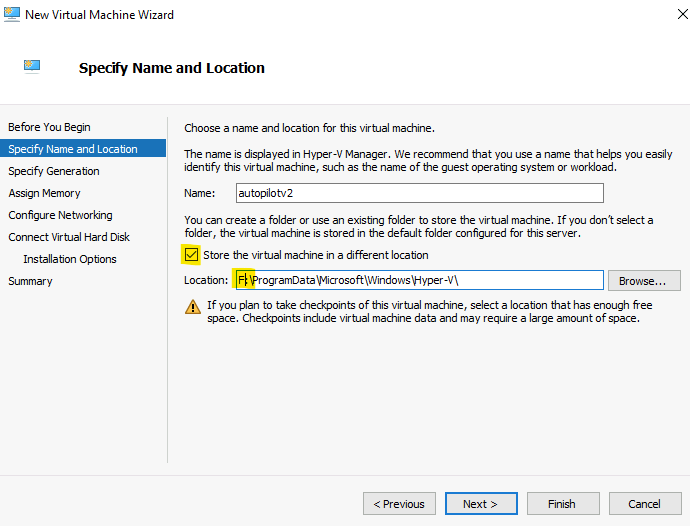690x526 pixels.
Task: Click the Next button
Action: tap(481, 504)
